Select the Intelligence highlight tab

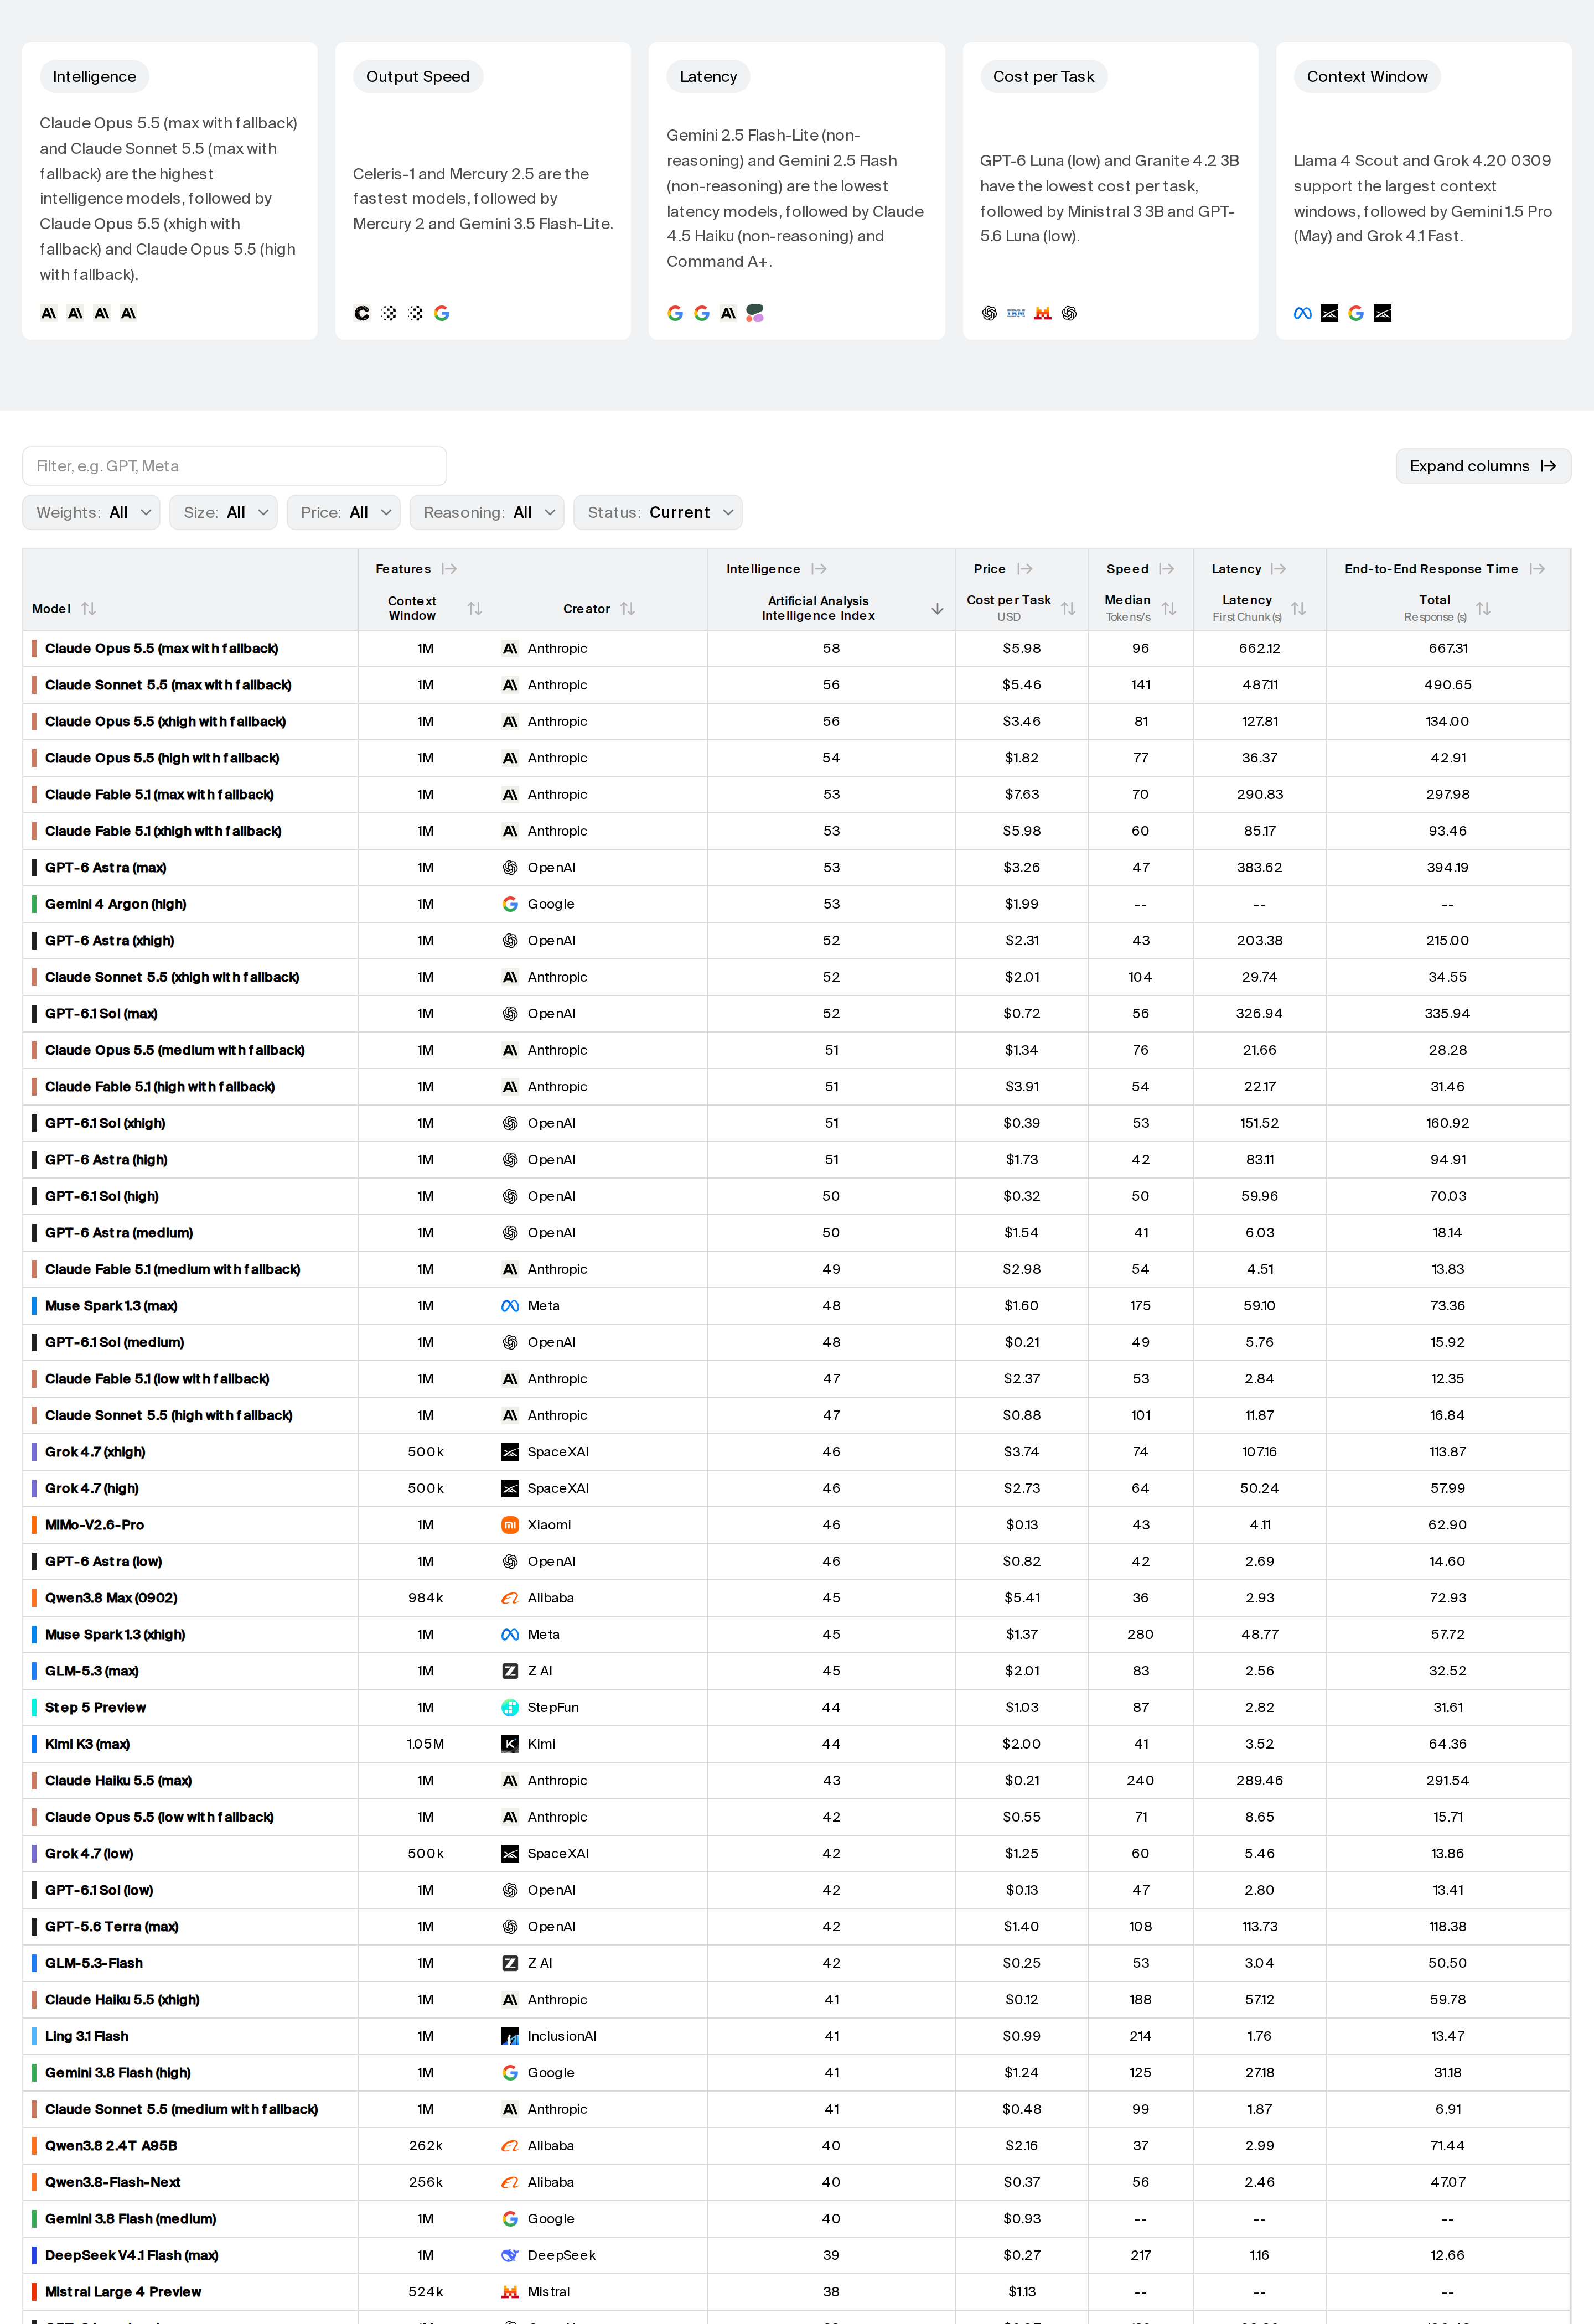click(94, 76)
